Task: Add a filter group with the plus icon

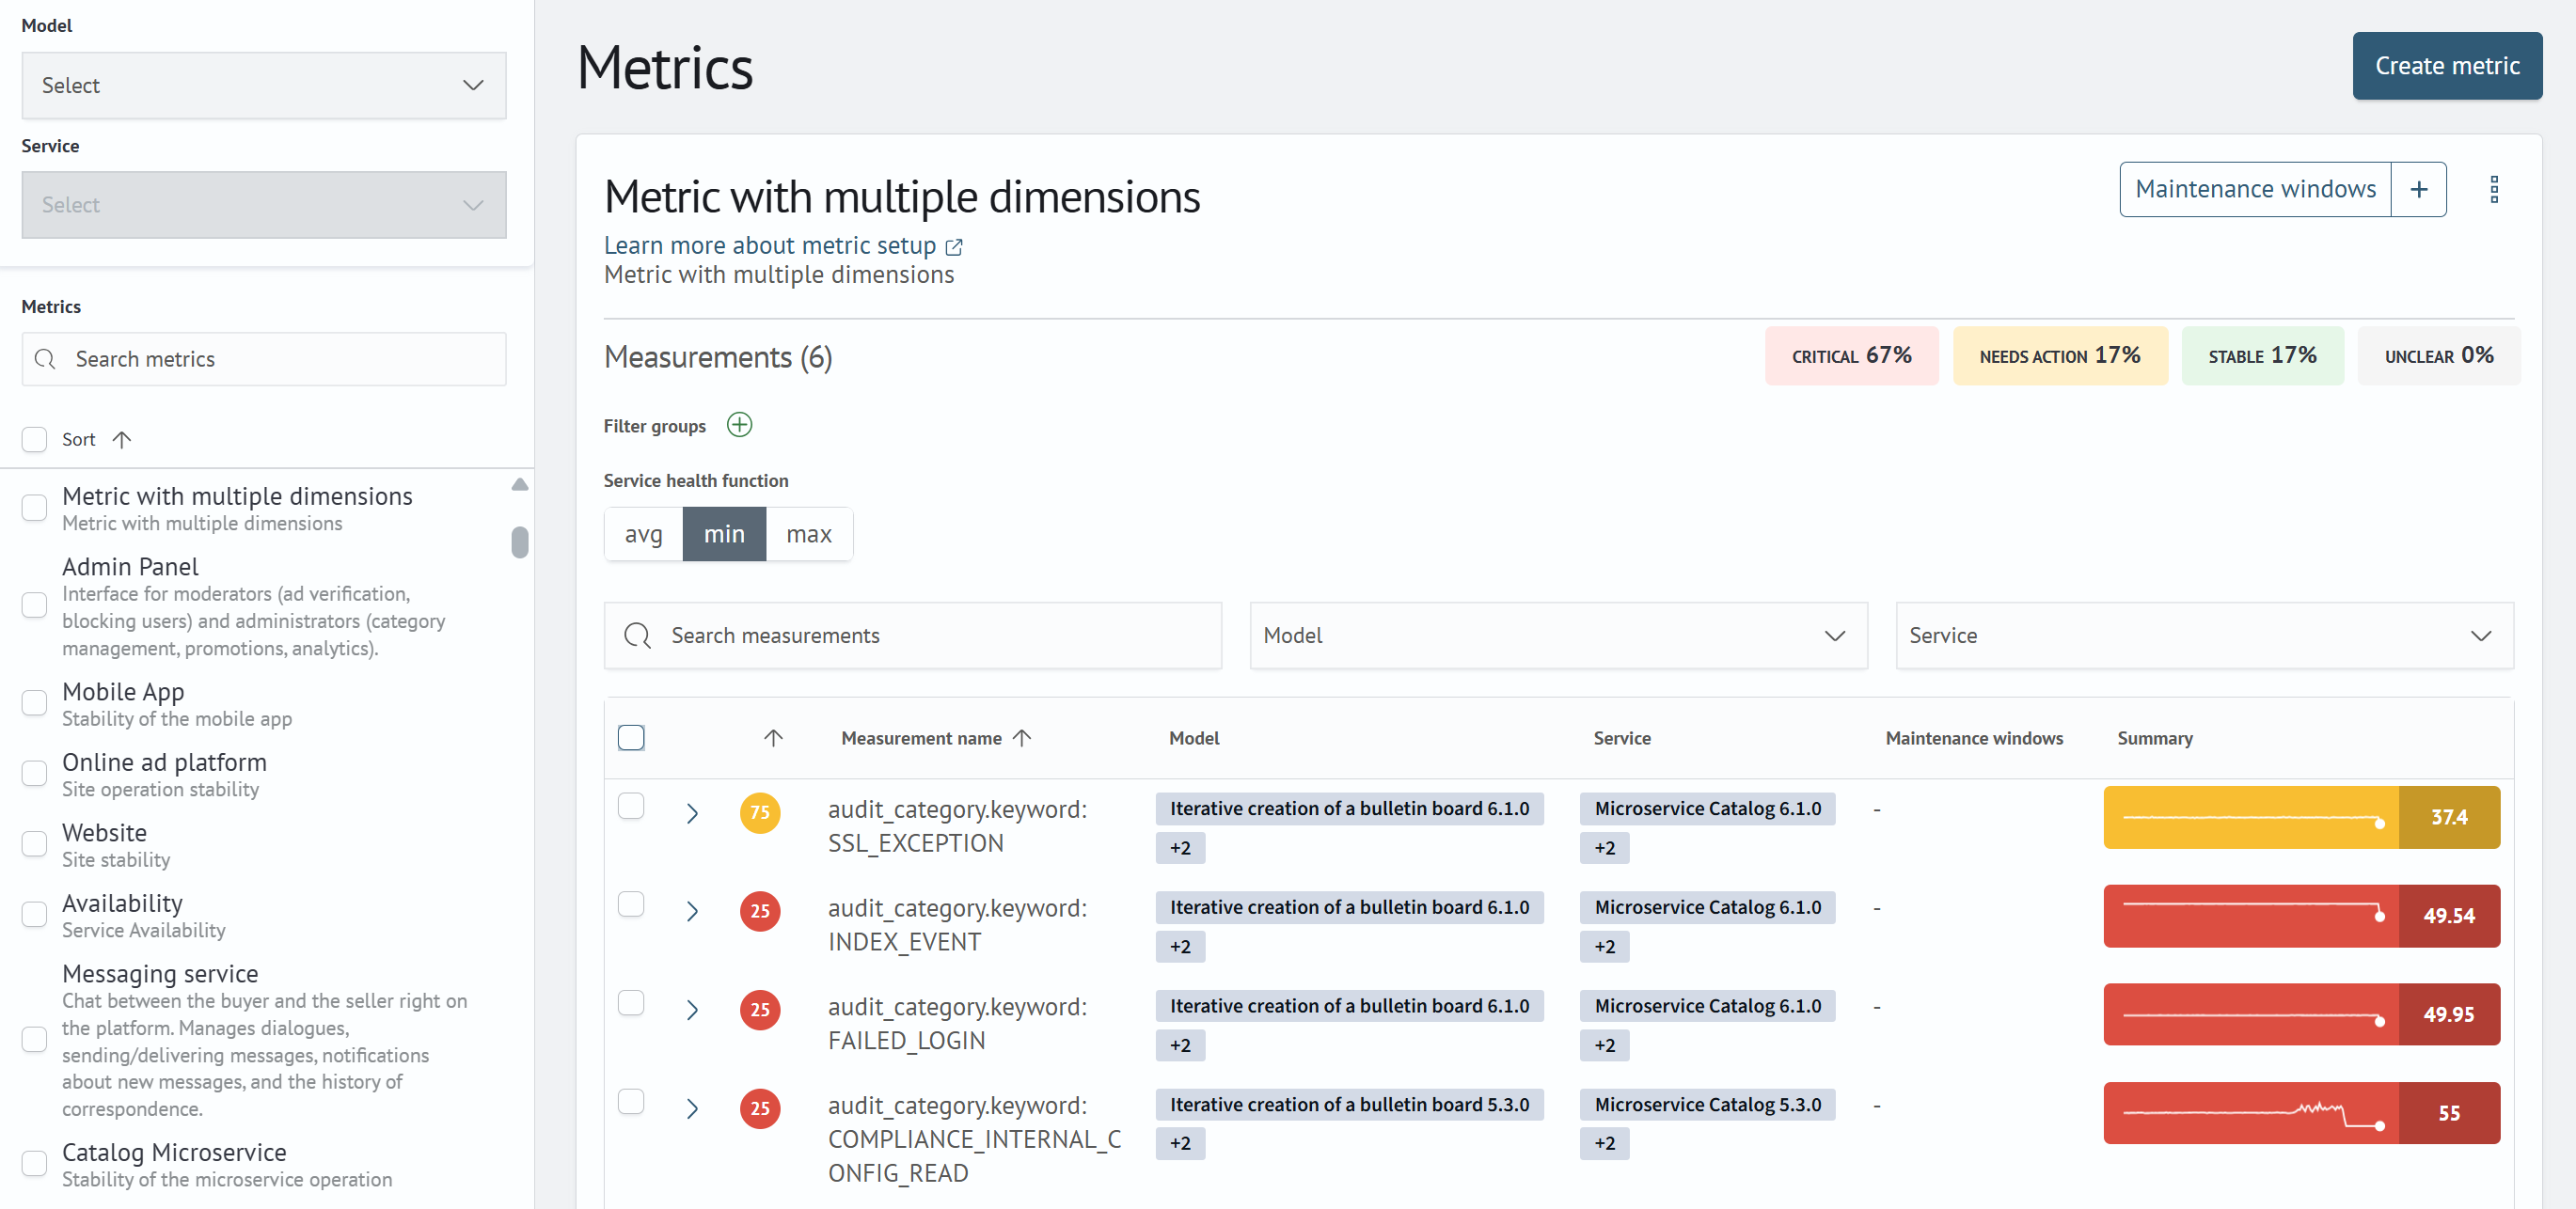Action: pos(739,425)
